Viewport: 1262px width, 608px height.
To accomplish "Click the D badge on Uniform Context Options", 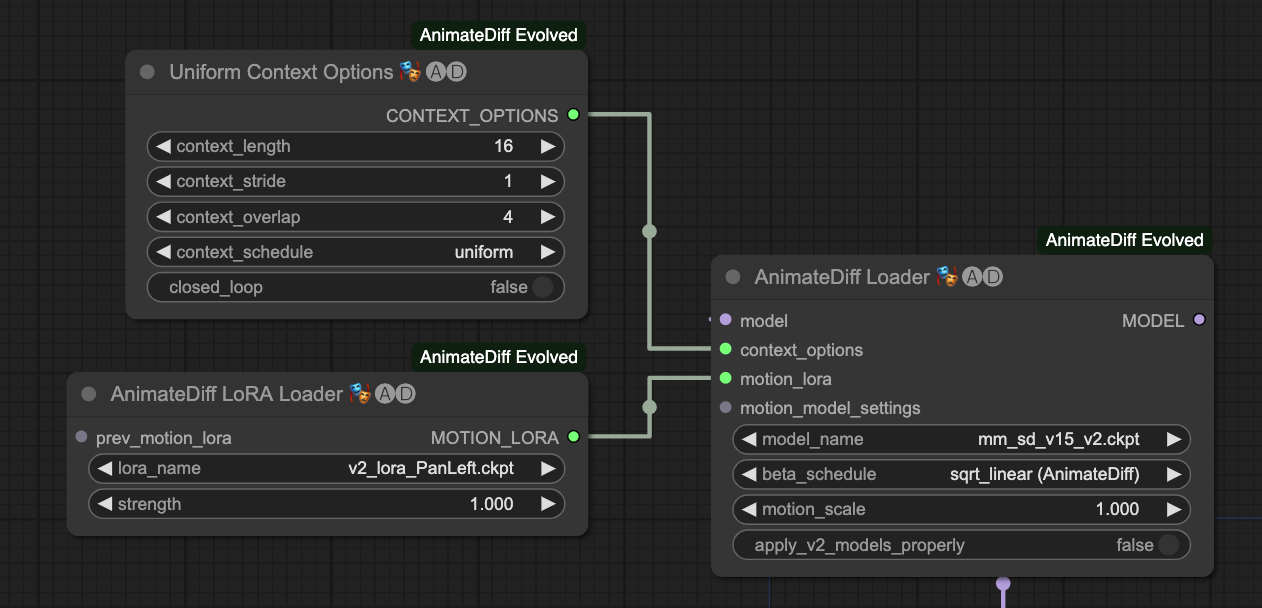I will coord(458,72).
